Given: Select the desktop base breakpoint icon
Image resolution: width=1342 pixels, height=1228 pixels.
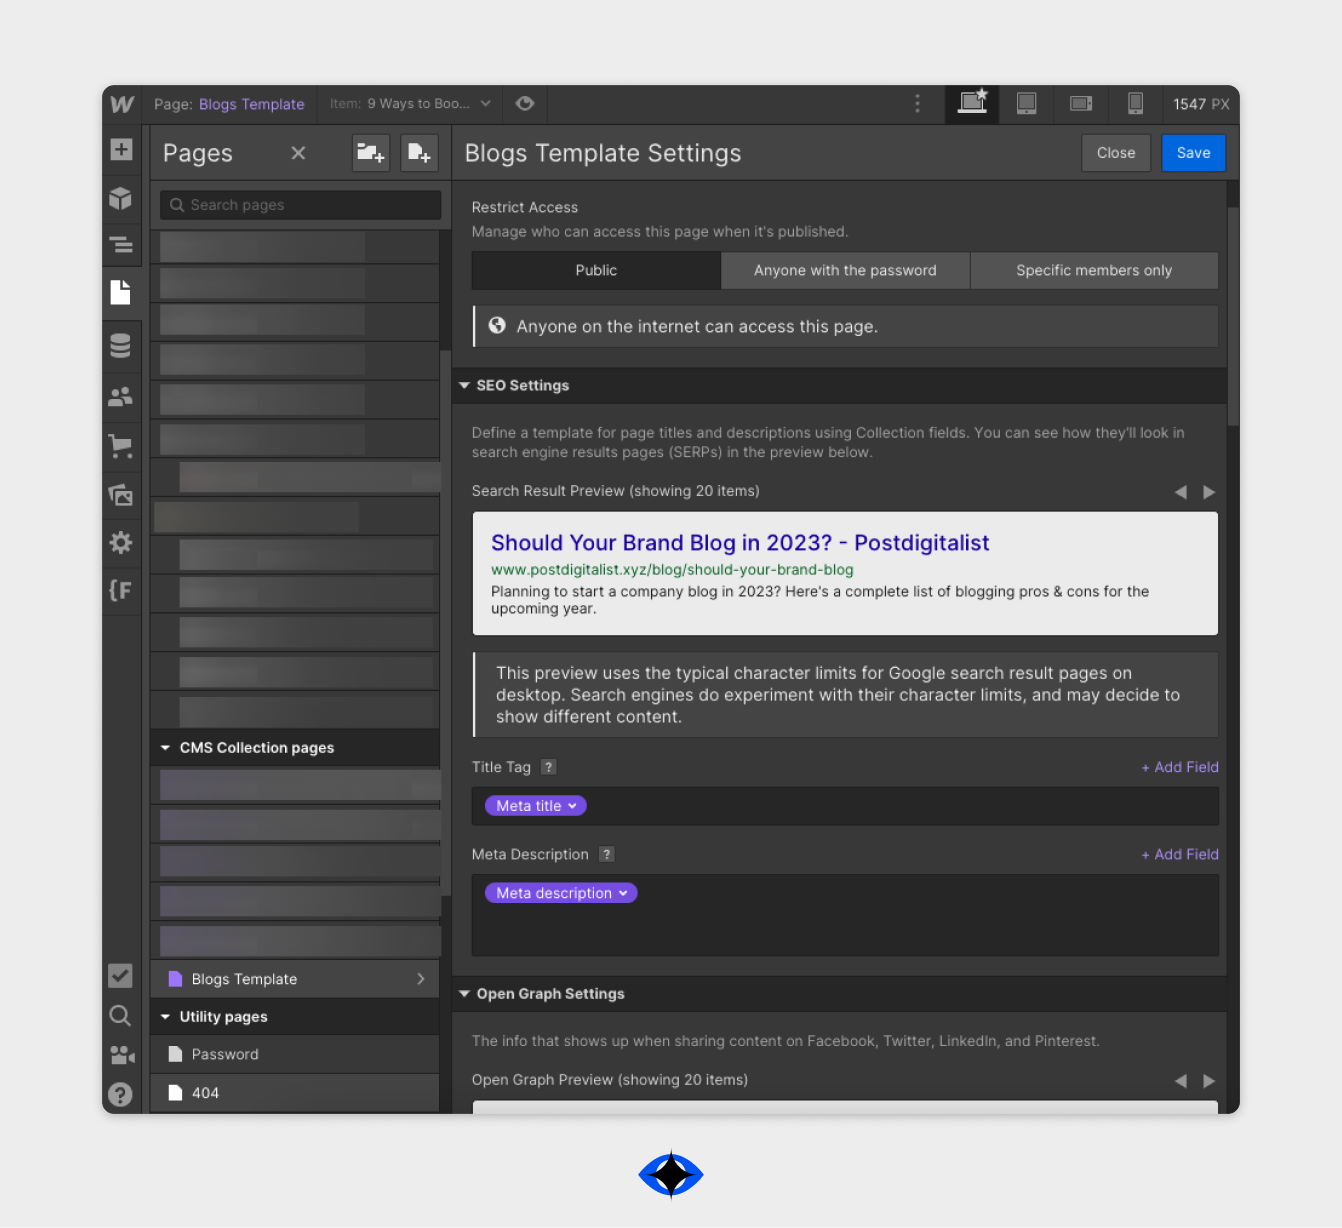Looking at the screenshot, I should (972, 103).
